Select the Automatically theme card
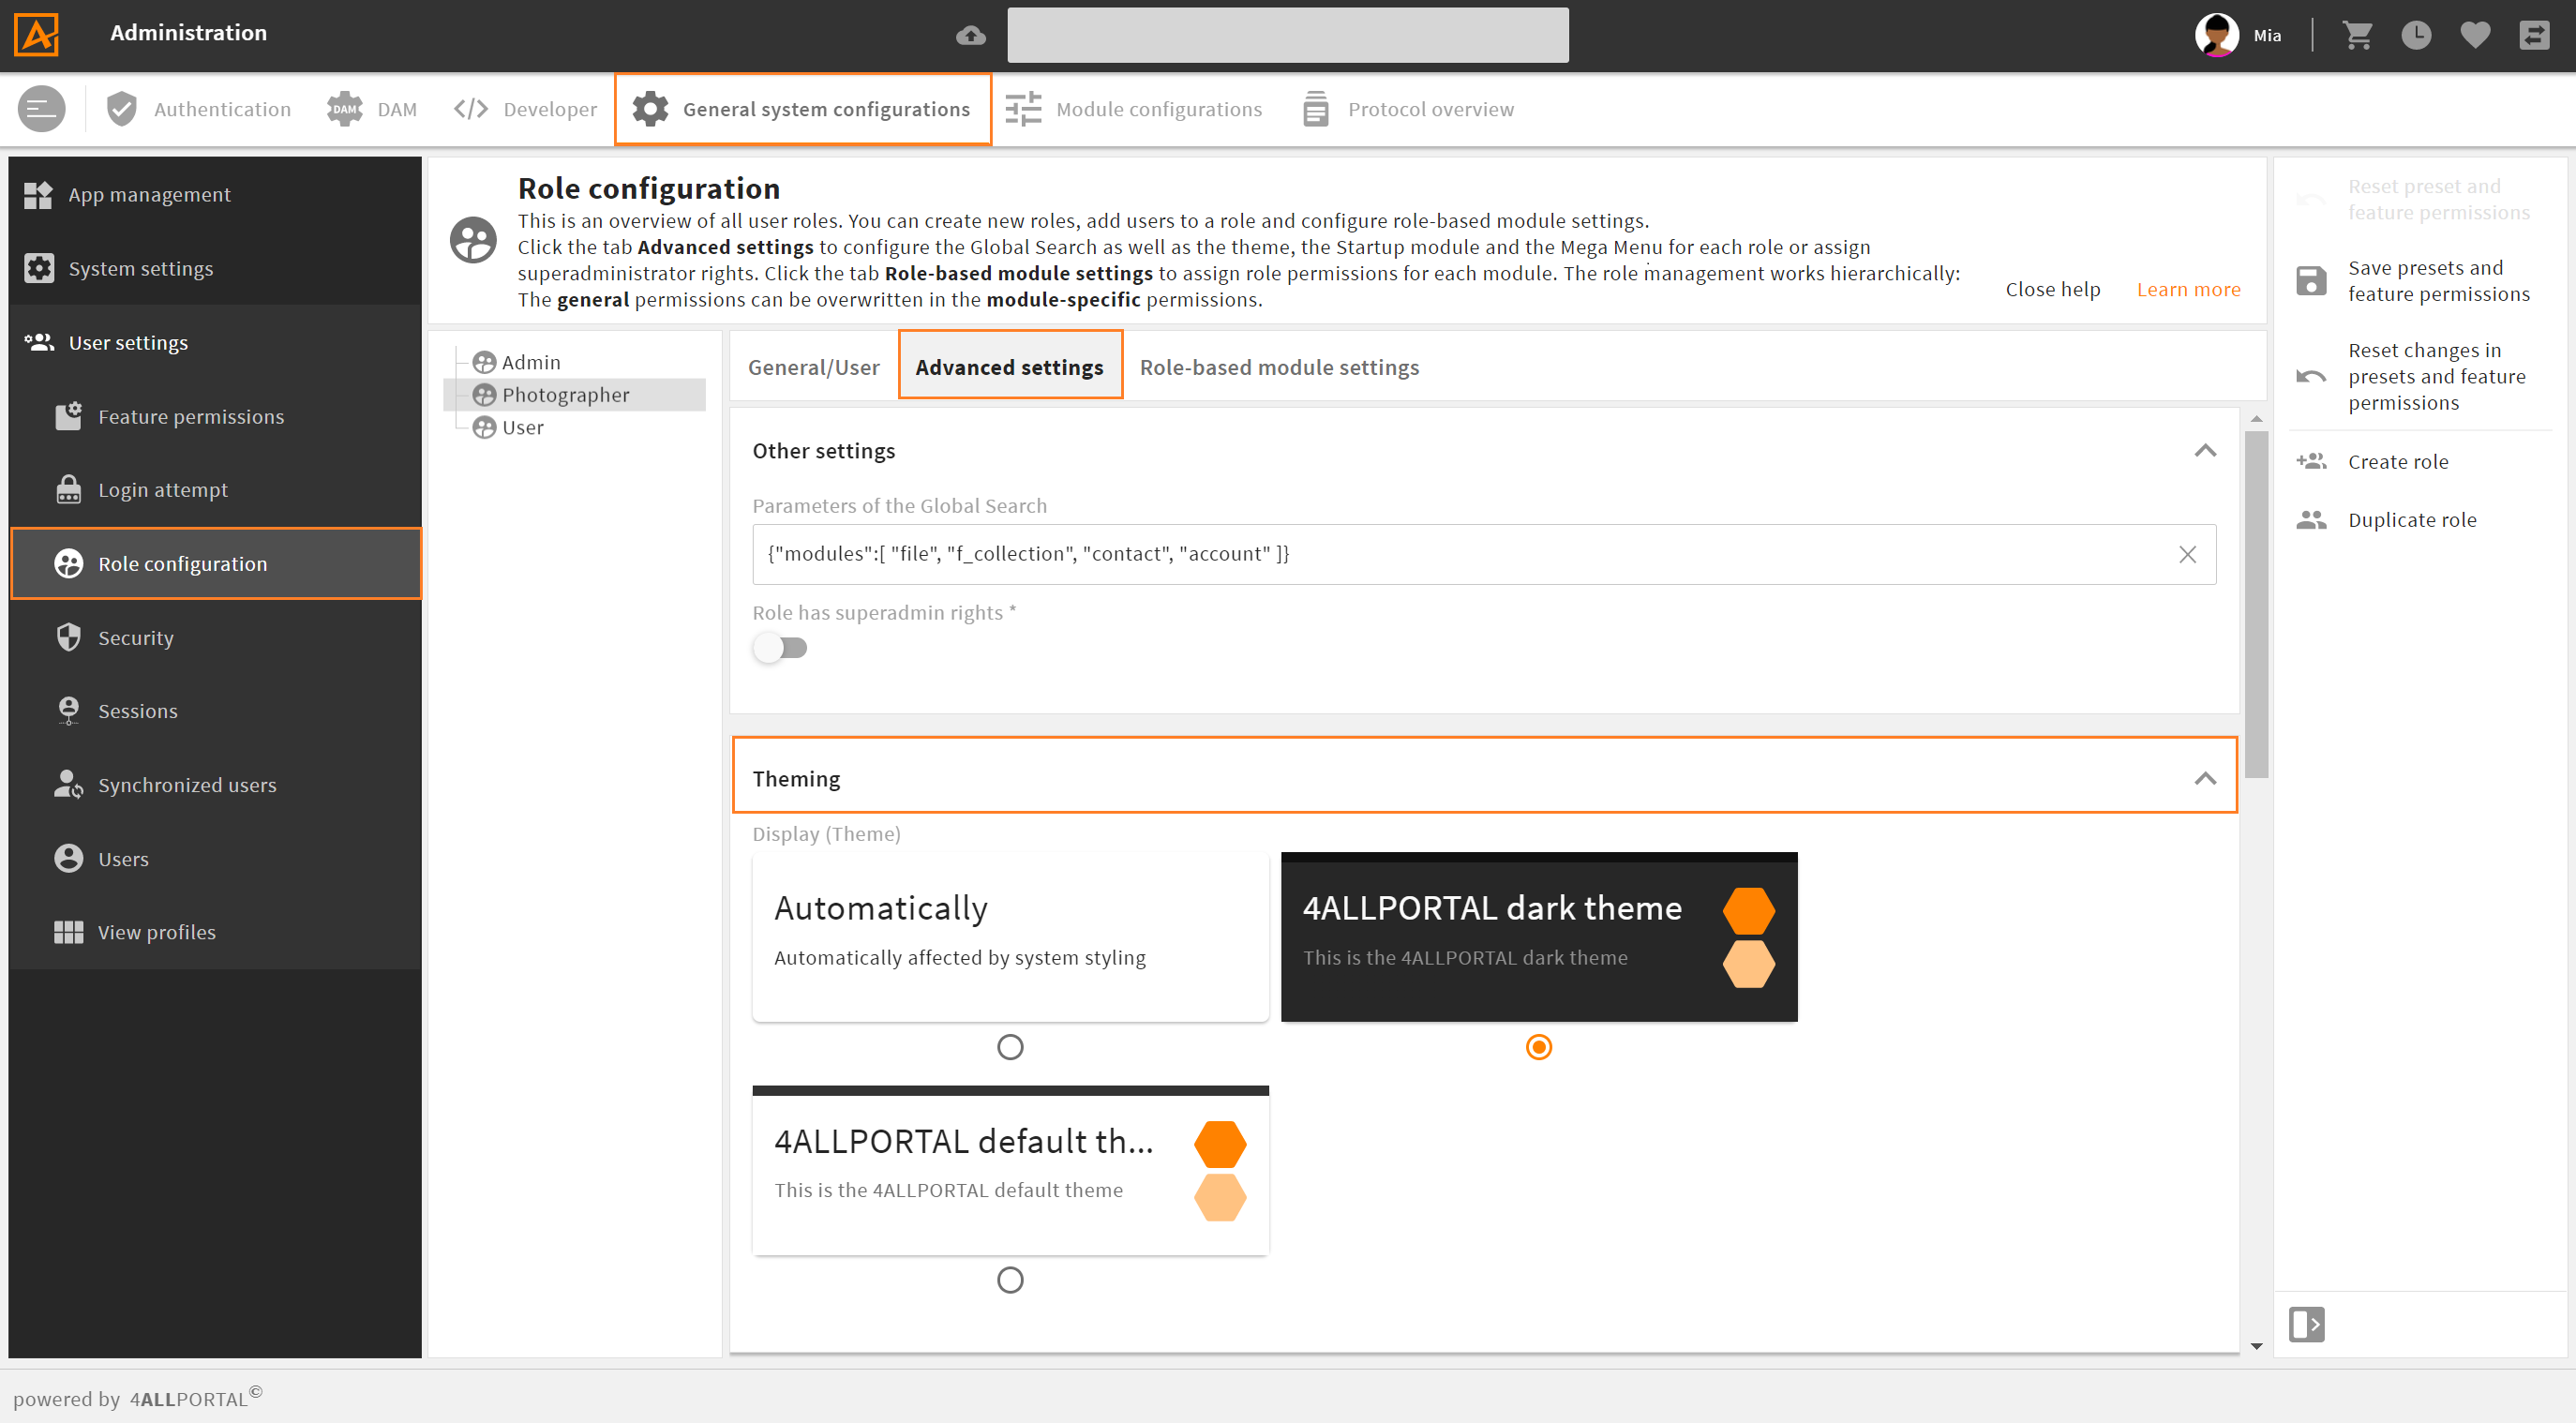The width and height of the screenshot is (2576, 1423). (1010, 936)
